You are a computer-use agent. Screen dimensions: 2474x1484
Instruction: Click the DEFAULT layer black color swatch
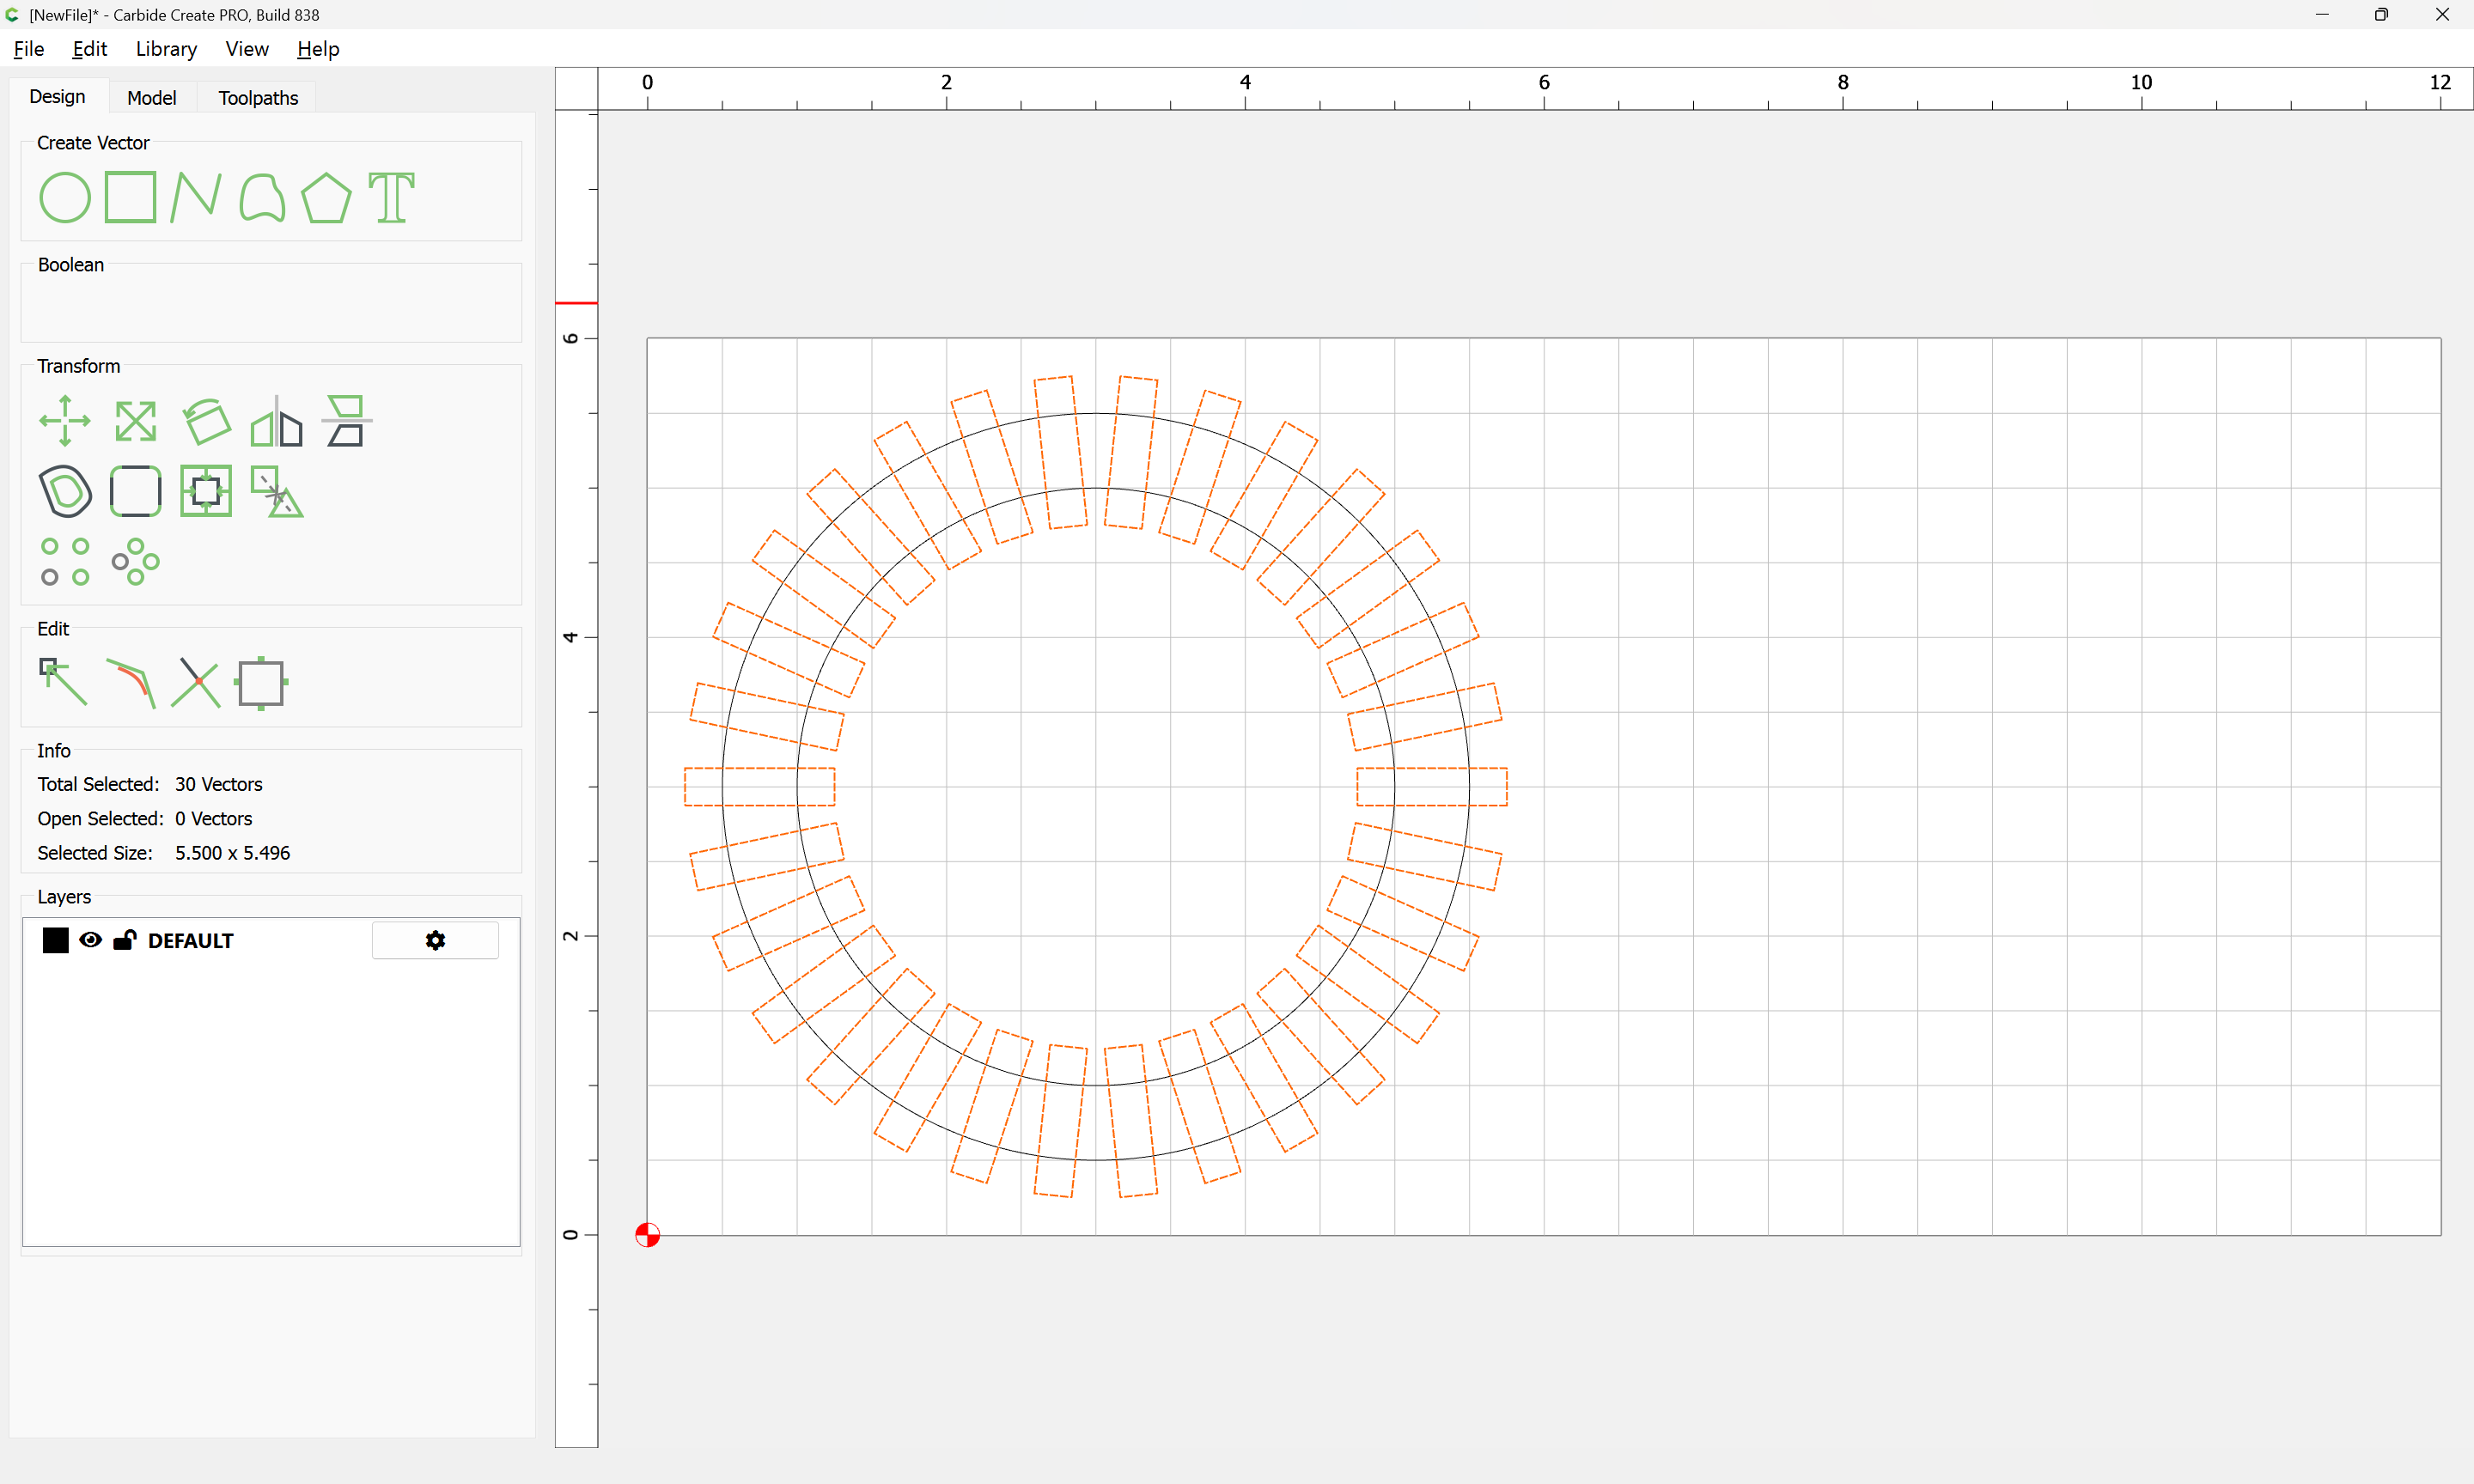[56, 940]
